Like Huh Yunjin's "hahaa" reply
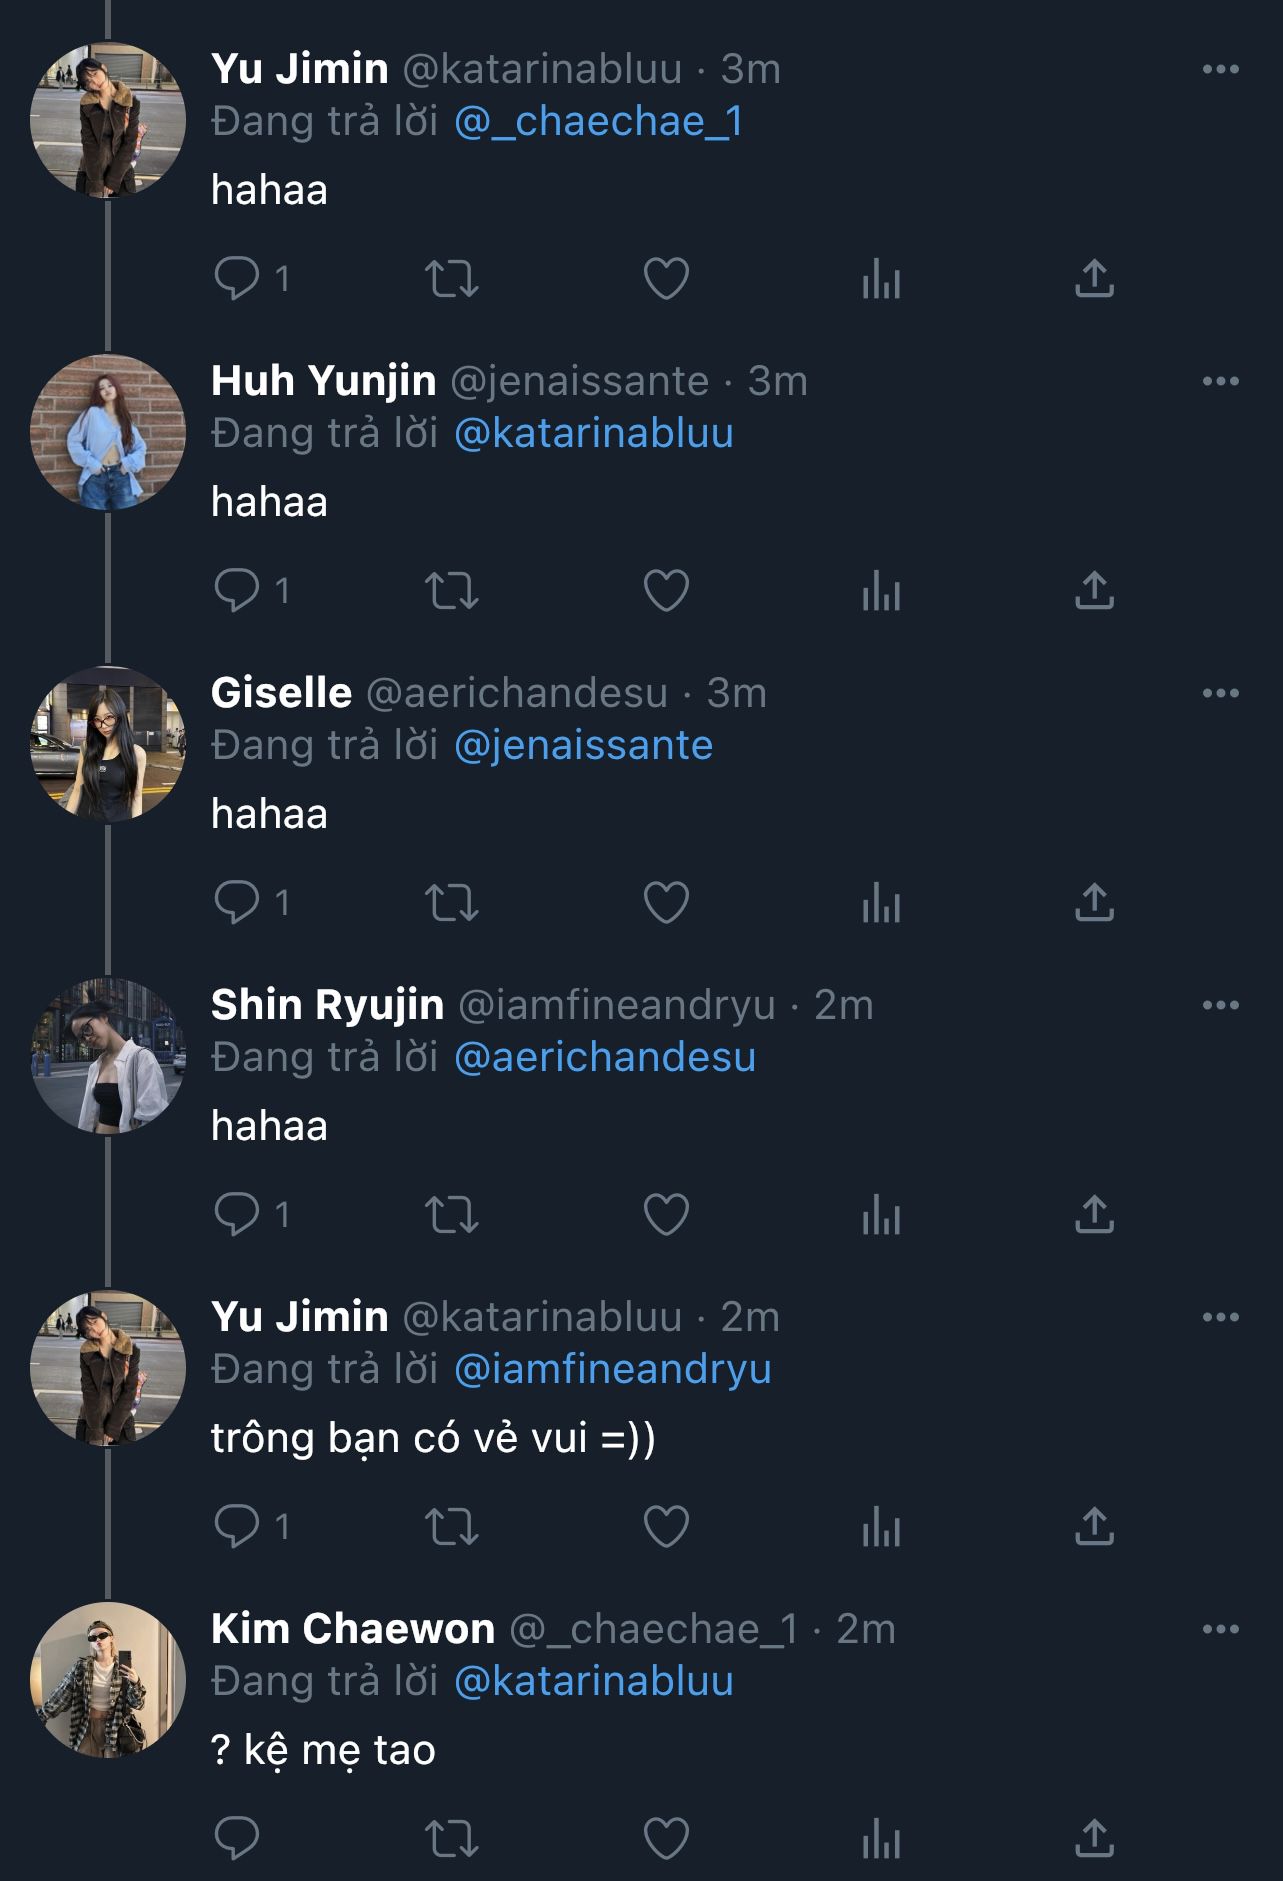 (666, 590)
